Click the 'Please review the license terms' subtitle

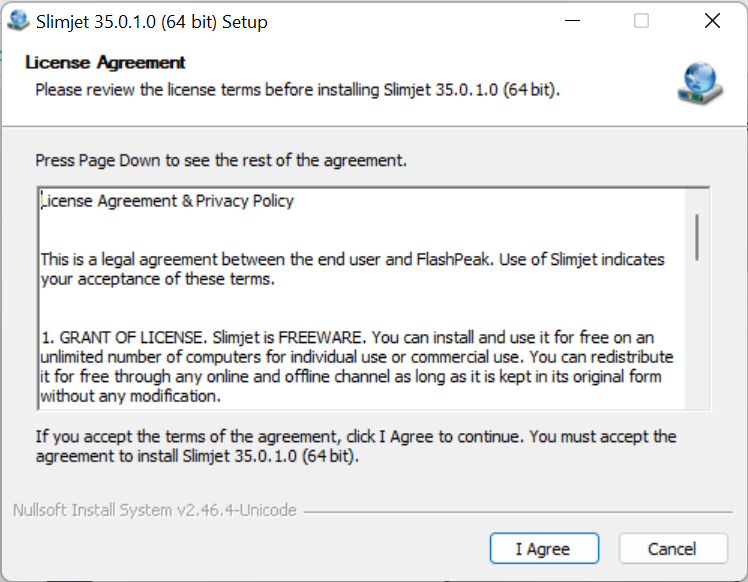[297, 90]
